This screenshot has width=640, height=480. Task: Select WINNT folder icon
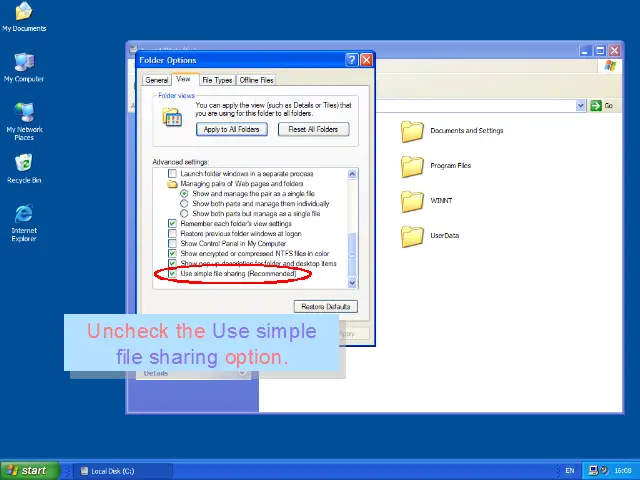click(412, 201)
